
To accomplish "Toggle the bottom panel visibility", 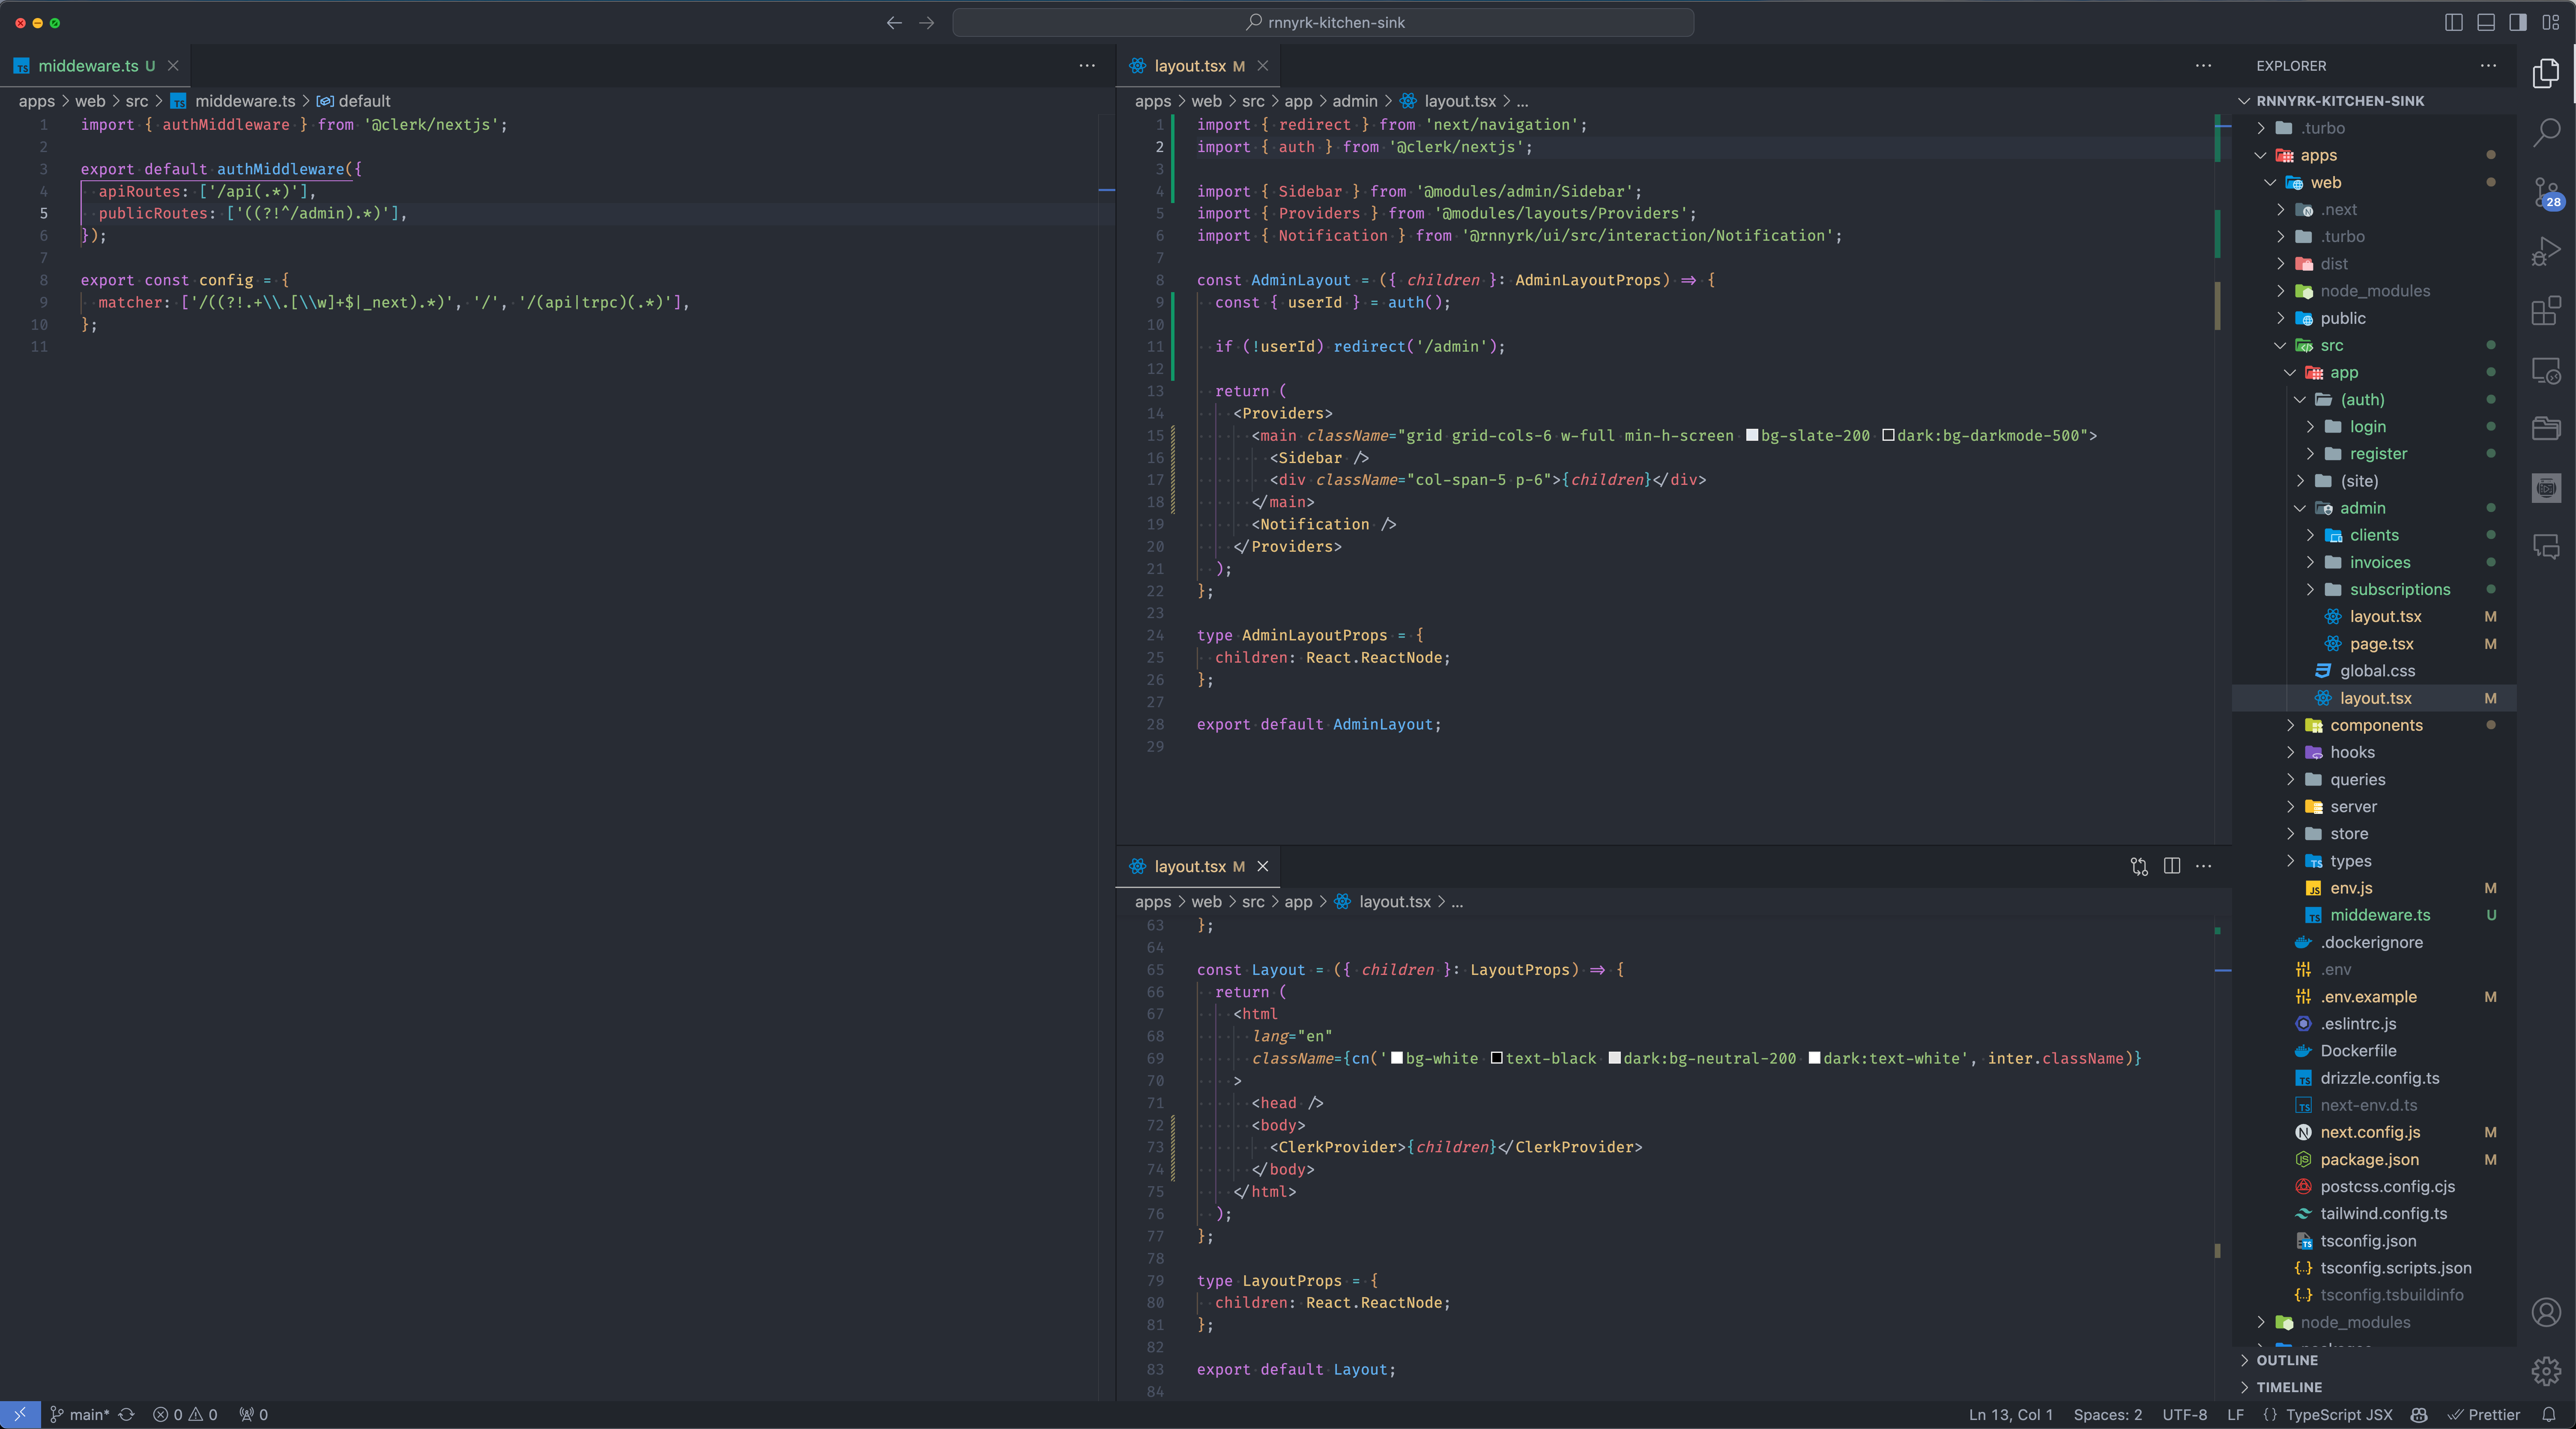I will pyautogui.click(x=2486, y=22).
